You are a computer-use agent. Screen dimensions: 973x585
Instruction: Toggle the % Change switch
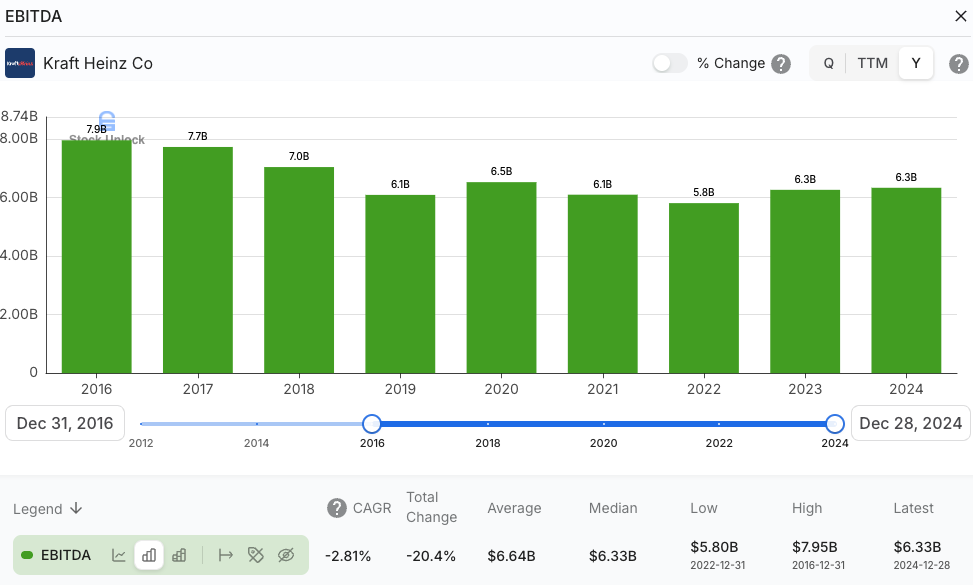[x=670, y=63]
